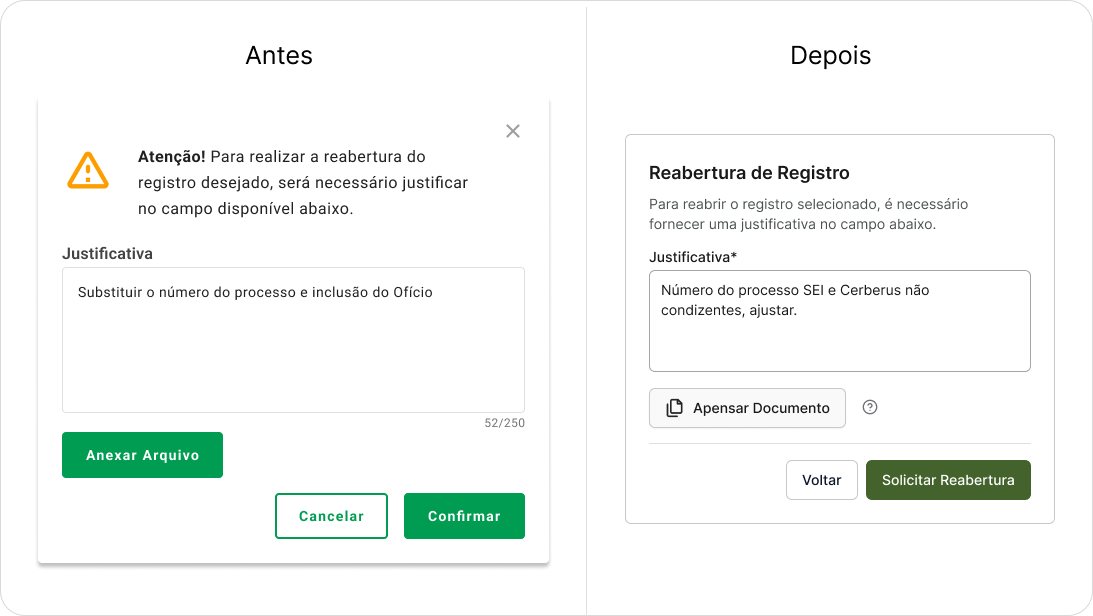Screen dimensions: 1093x616
Task: Click the document icon inside Apensar Documento
Action: [675, 408]
